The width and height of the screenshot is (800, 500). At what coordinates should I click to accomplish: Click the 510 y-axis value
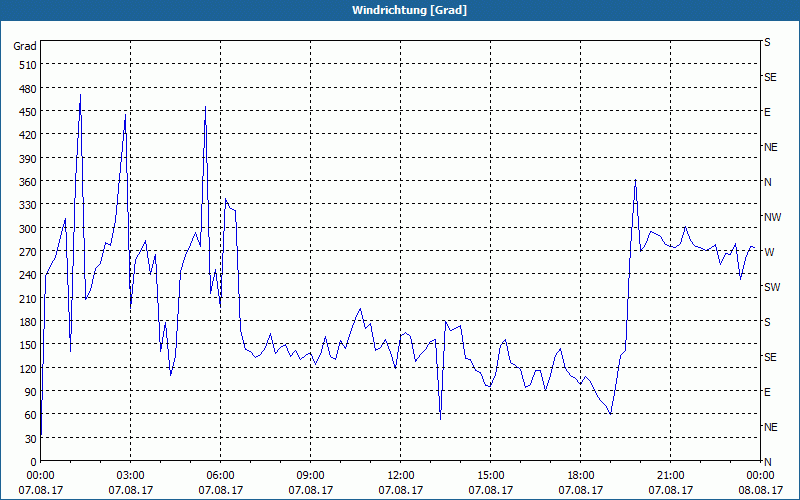[x=28, y=65]
